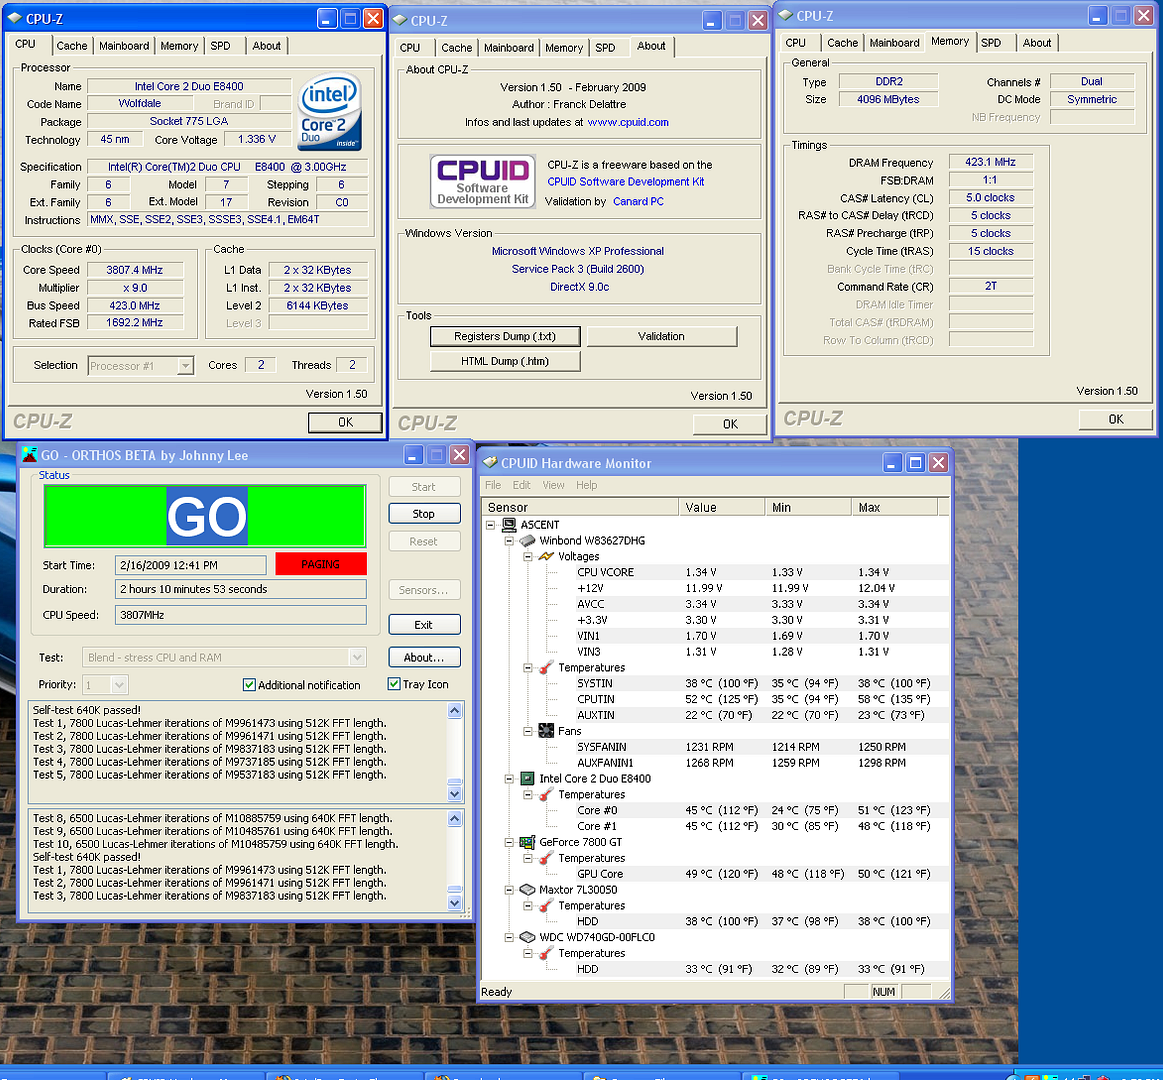The image size is (1163, 1080).
Task: Open the File menu in Hardware Monitor
Action: (492, 485)
